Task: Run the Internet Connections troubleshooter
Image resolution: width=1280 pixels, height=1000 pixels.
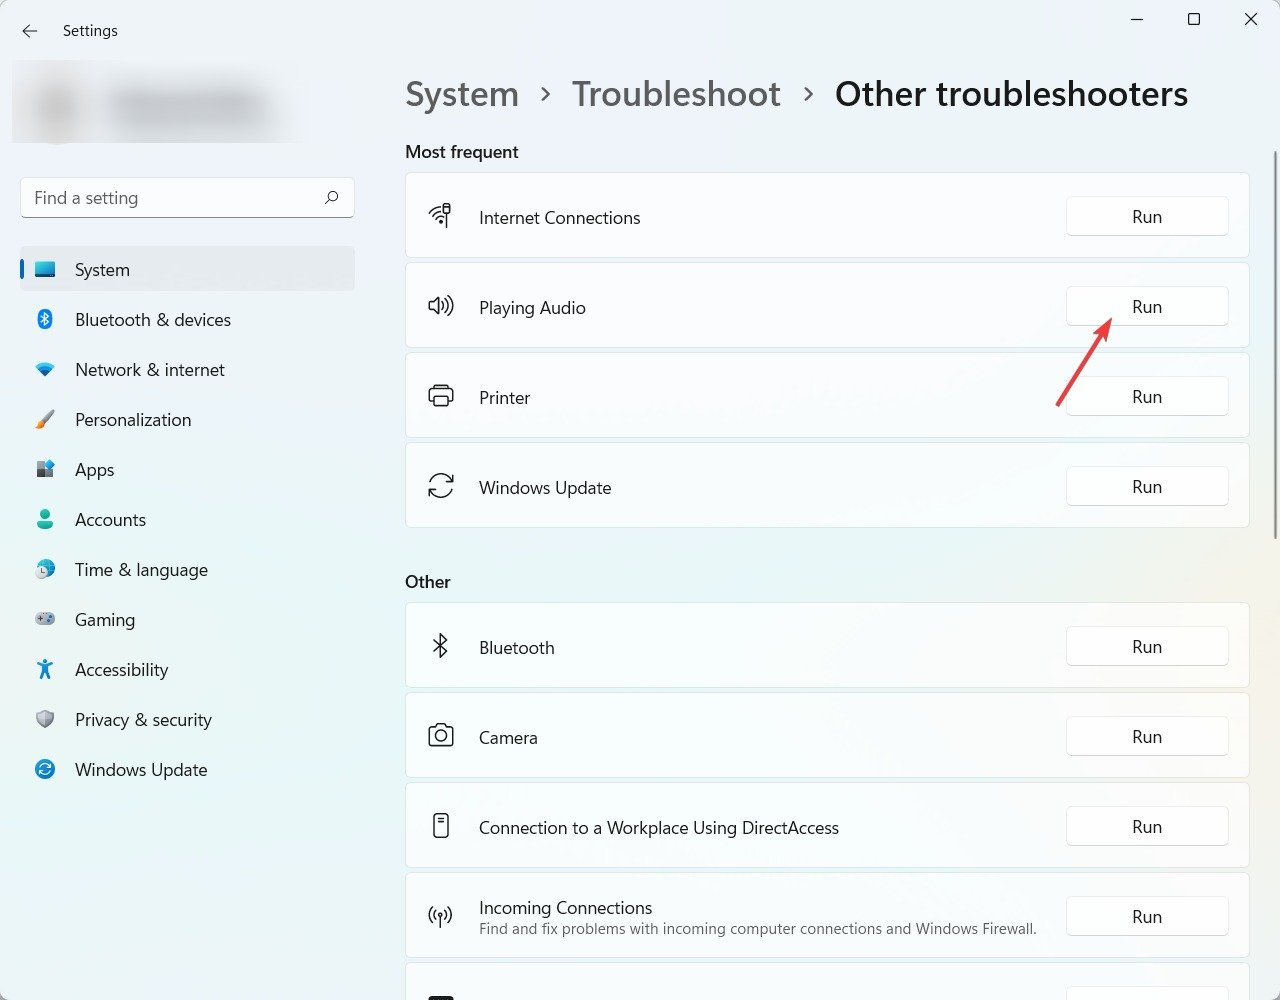Action: click(x=1147, y=216)
